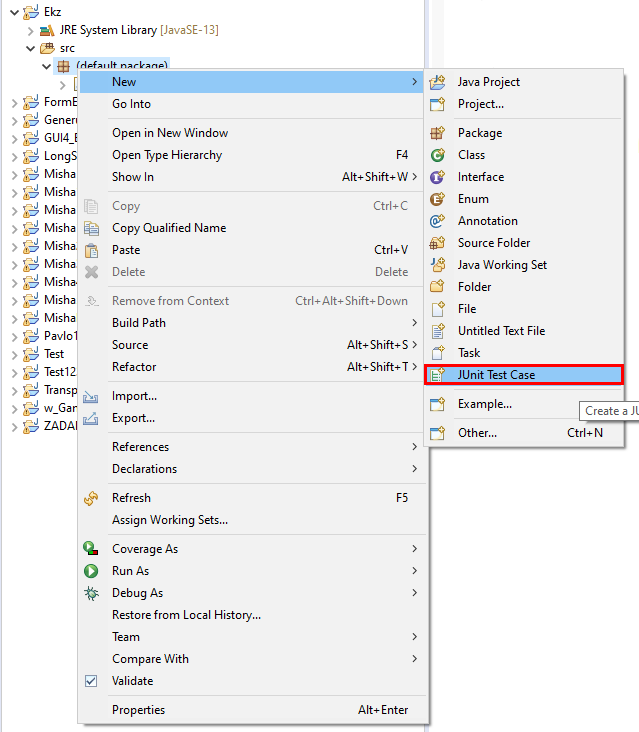639x732 pixels.
Task: Open the Refactor submenu entry
Action: 252,367
